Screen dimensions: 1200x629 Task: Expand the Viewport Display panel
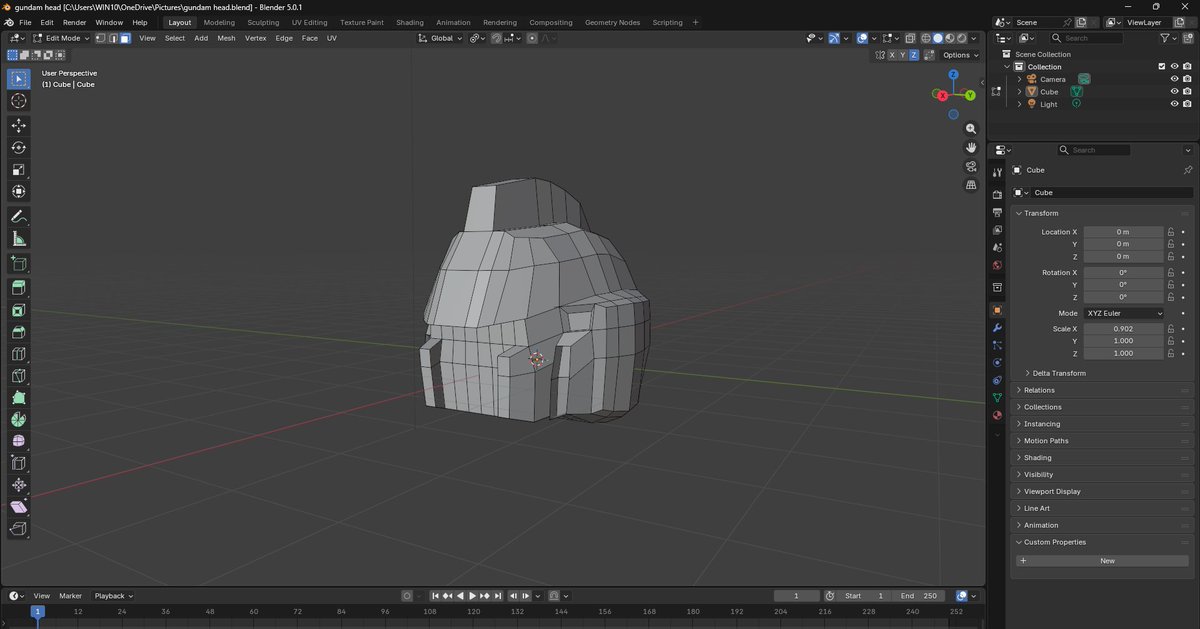pos(1101,491)
